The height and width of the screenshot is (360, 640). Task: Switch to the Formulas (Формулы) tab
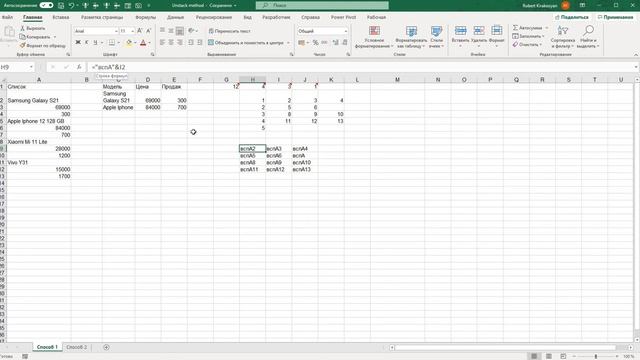[145, 17]
